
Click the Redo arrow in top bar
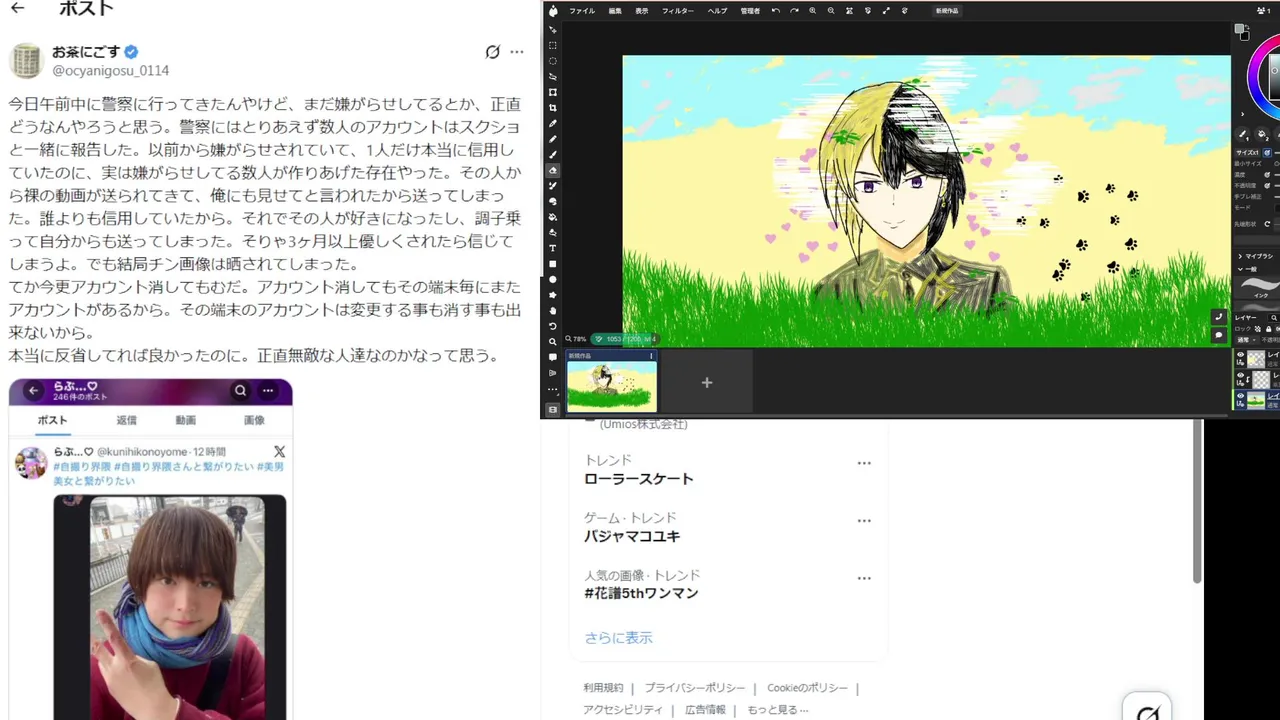click(794, 11)
